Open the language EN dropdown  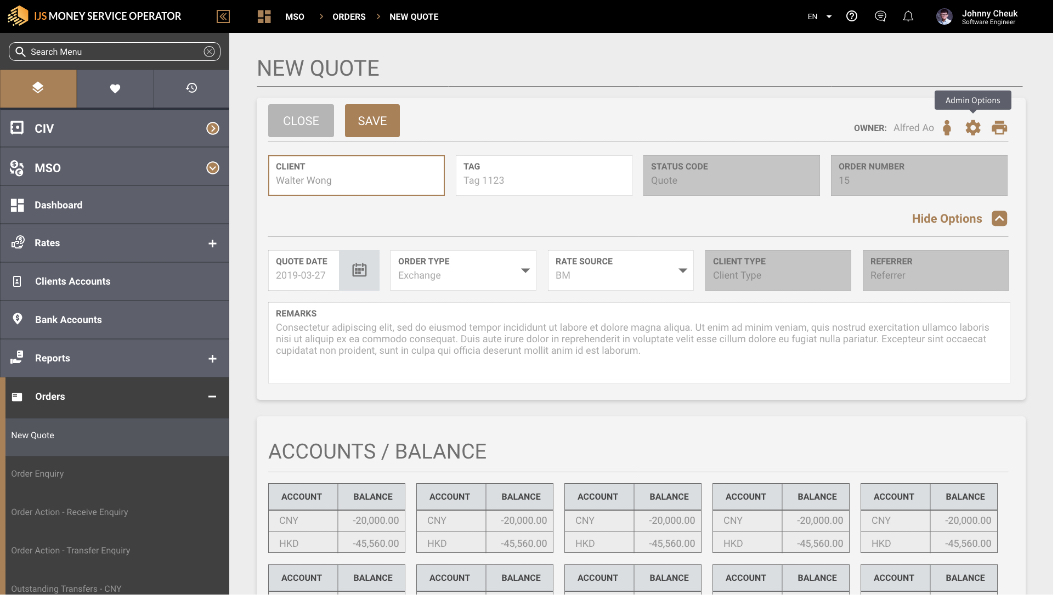coord(819,16)
